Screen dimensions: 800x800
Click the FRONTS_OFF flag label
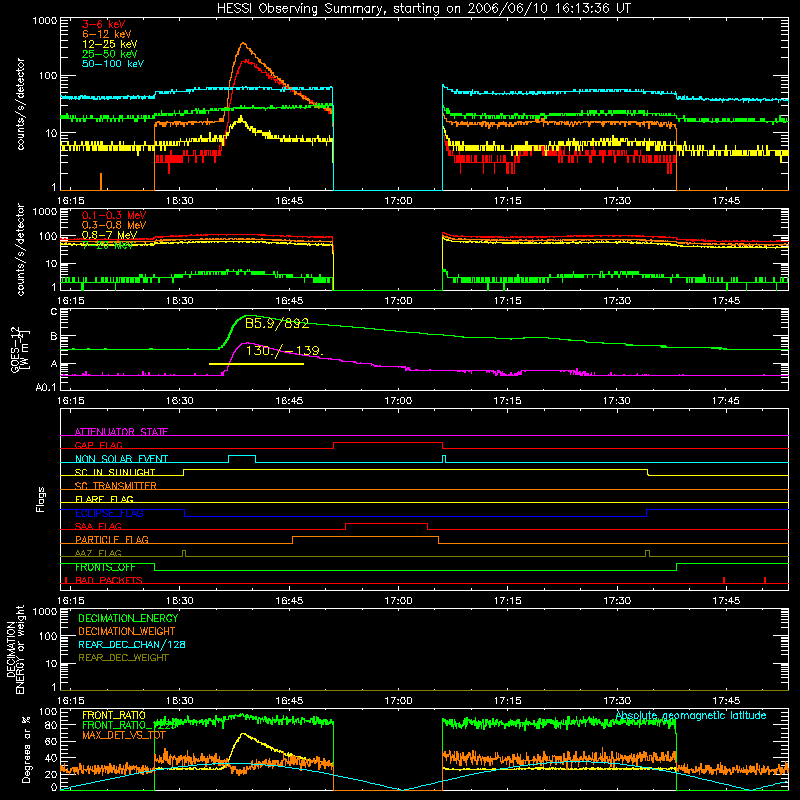pos(105,567)
